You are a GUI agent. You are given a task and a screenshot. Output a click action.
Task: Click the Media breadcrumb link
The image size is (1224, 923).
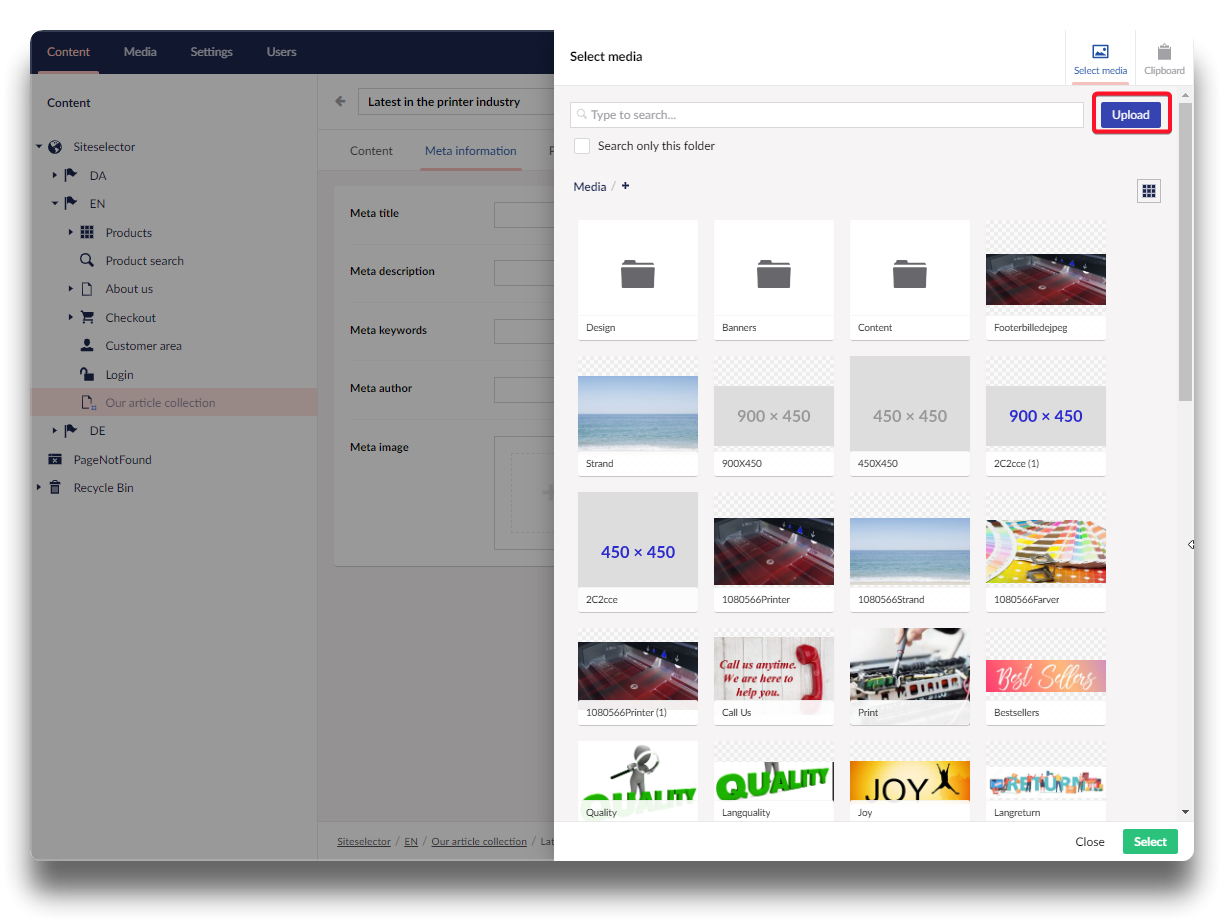click(x=590, y=187)
